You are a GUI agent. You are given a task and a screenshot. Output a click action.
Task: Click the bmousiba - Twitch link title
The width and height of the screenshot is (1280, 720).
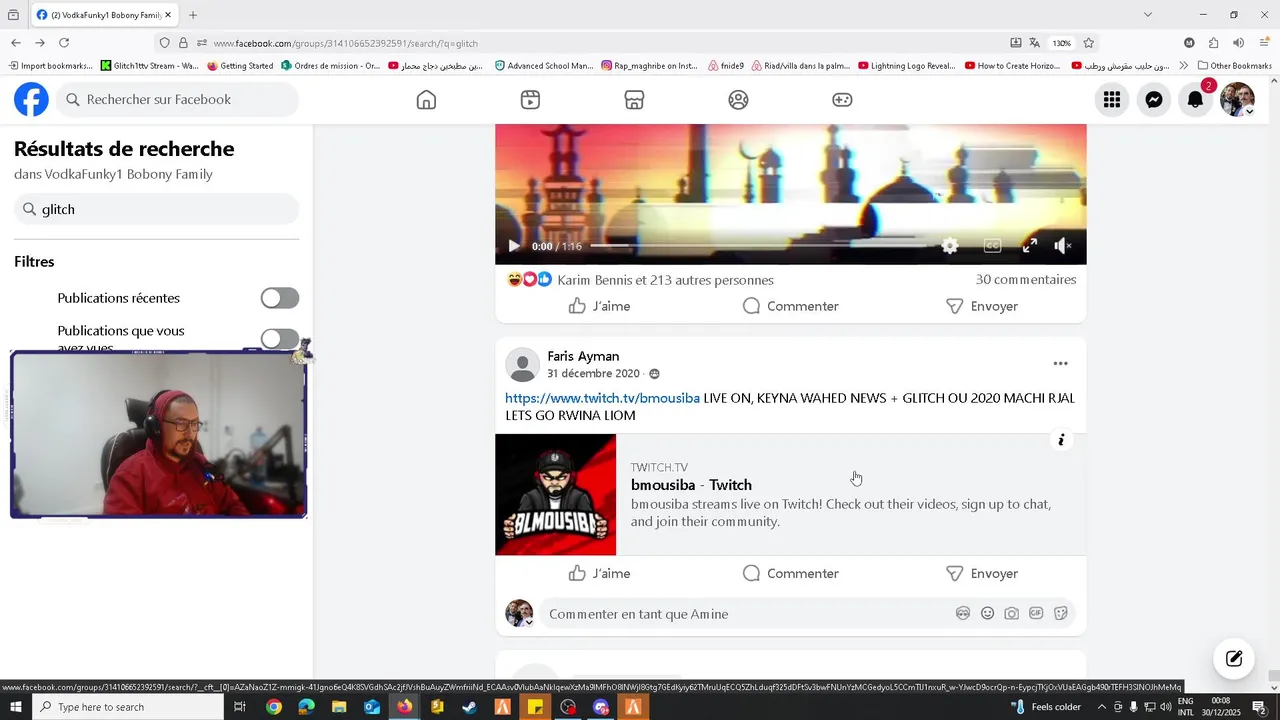pos(691,485)
